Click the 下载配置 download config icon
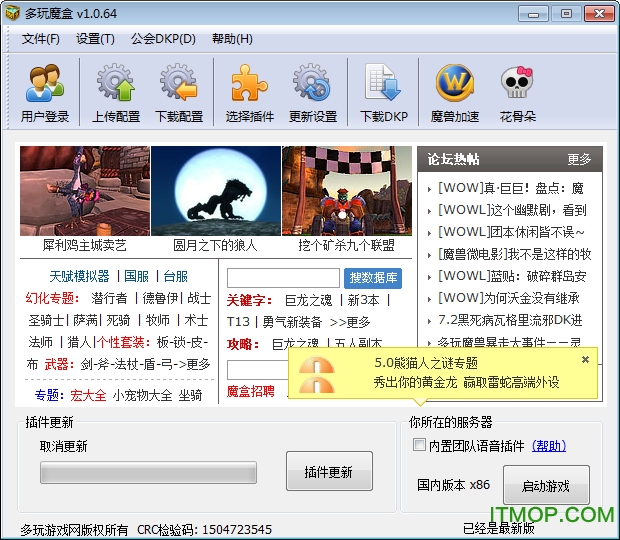The height and width of the screenshot is (540, 620). click(x=179, y=93)
